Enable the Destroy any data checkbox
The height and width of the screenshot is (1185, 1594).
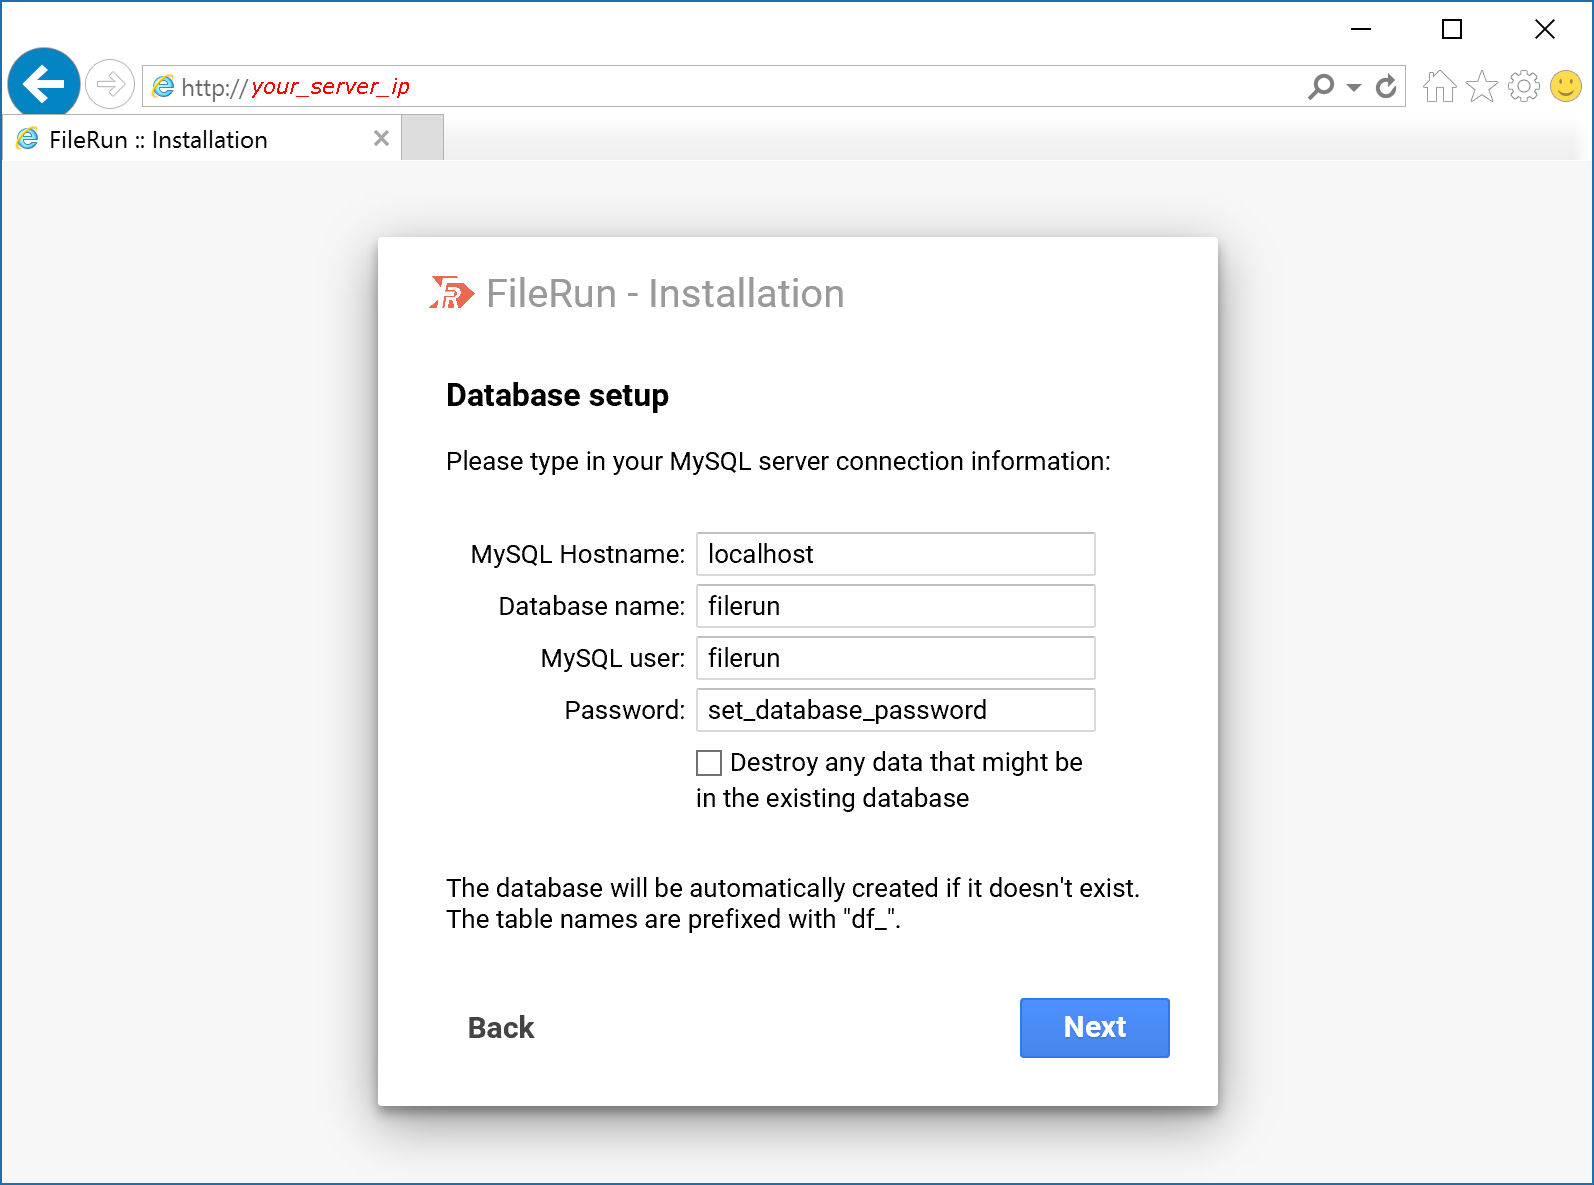pos(709,763)
